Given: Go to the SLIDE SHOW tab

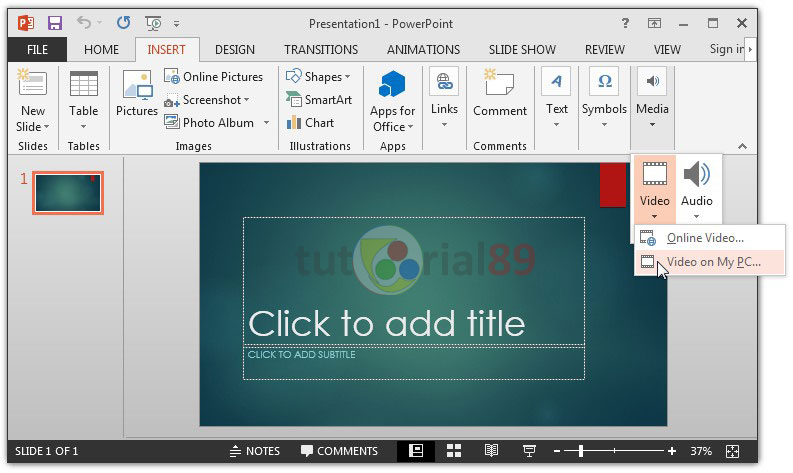Looking at the screenshot, I should click(522, 50).
